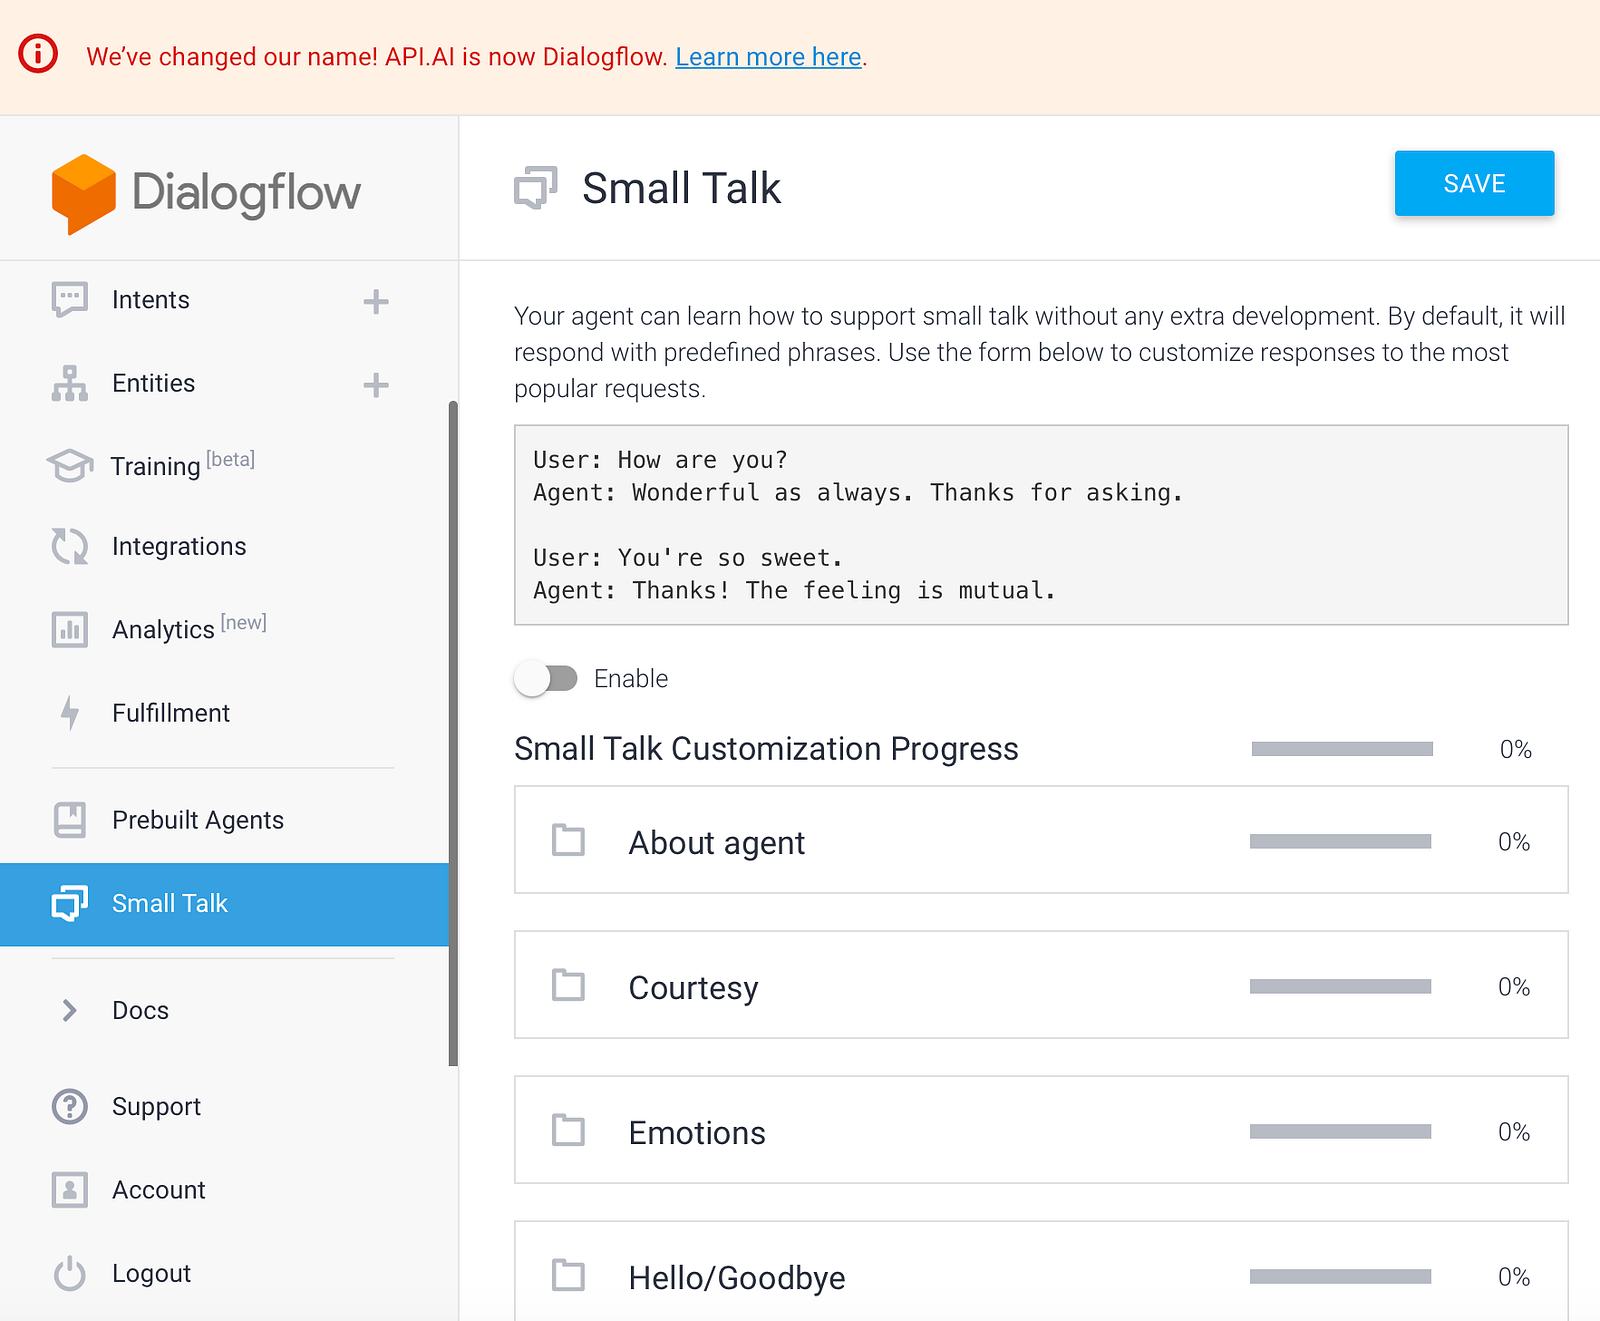Click the Logout power icon
This screenshot has height=1321, width=1600.
70,1274
